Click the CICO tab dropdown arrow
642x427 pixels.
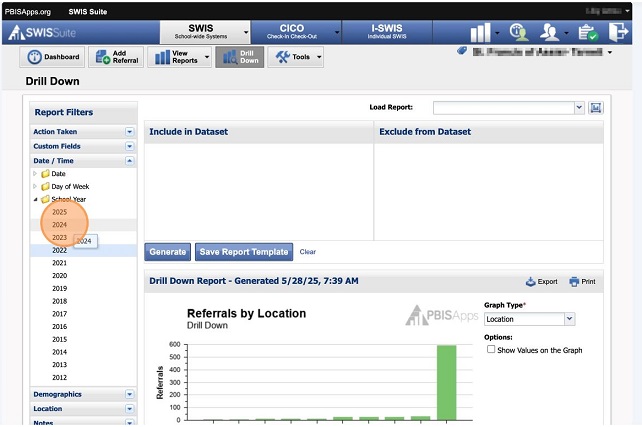(337, 33)
